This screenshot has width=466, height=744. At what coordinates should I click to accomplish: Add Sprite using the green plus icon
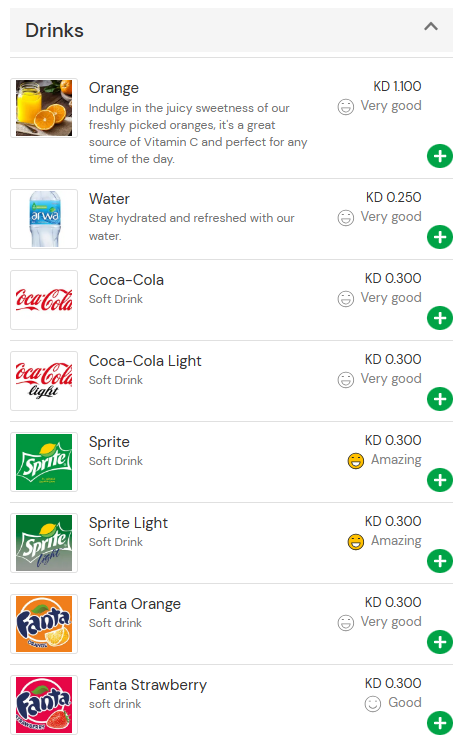439,480
